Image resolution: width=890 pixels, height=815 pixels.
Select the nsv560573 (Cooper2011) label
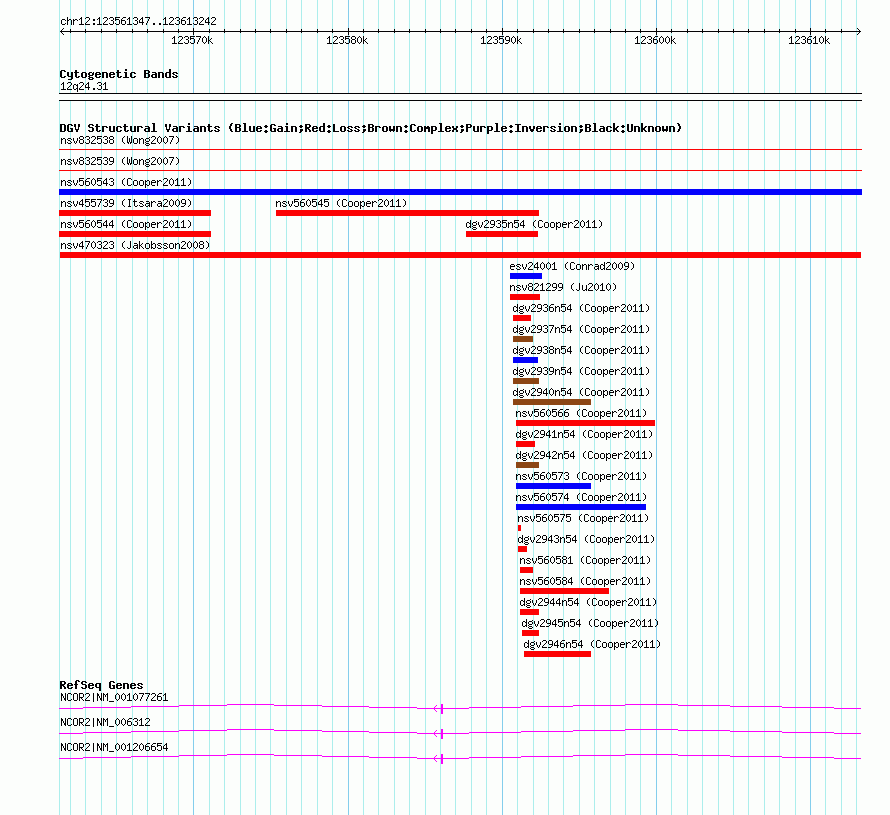point(581,476)
